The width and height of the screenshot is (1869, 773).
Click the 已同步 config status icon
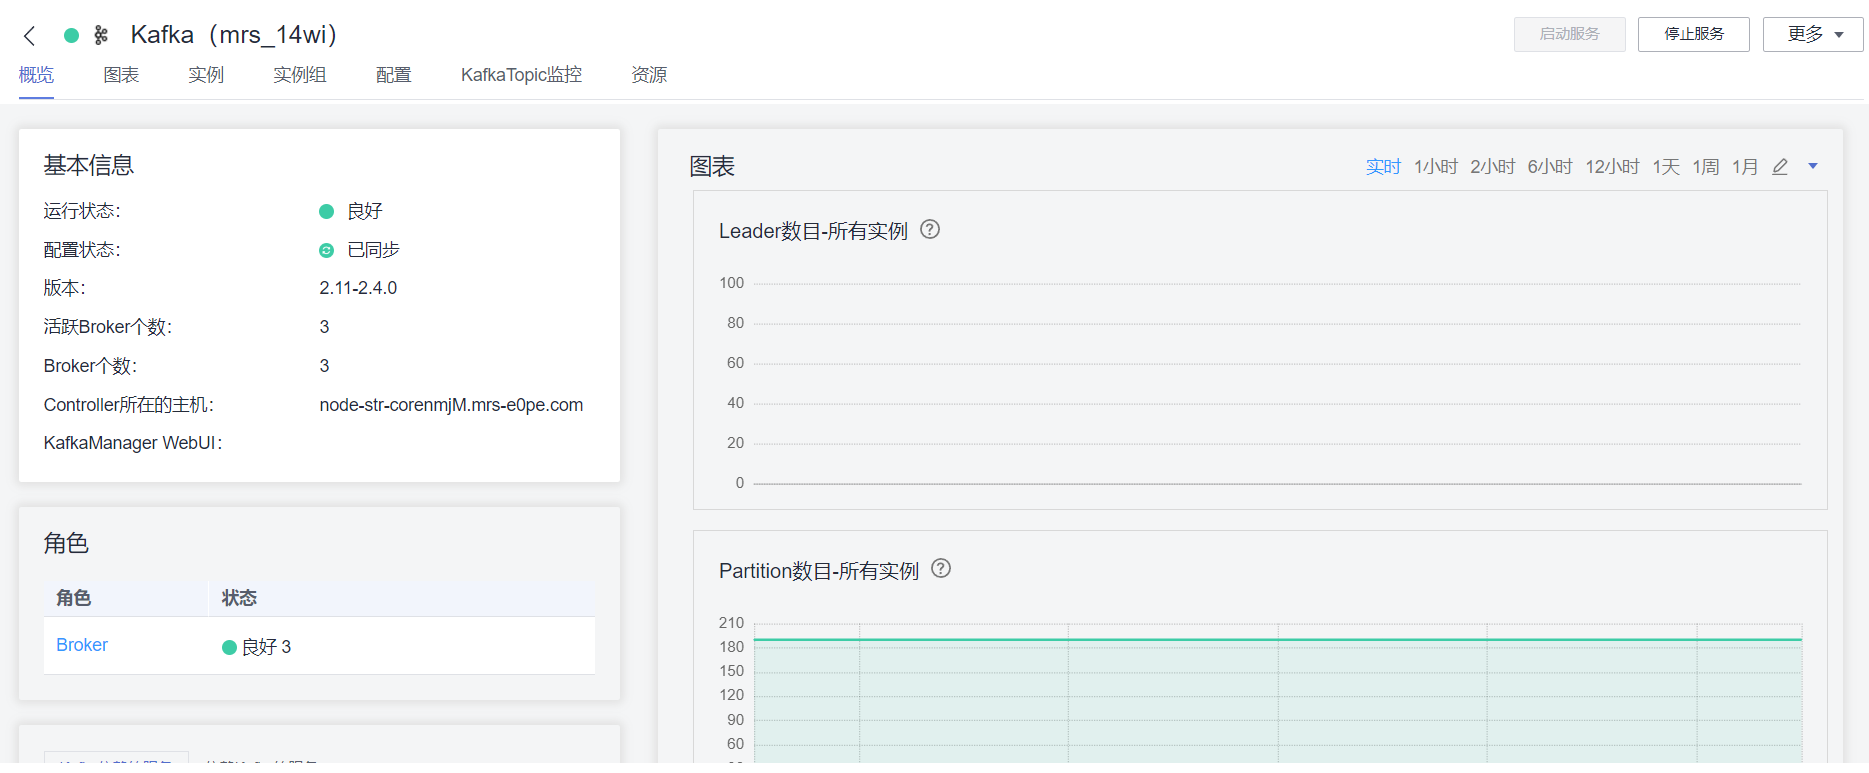(x=326, y=250)
